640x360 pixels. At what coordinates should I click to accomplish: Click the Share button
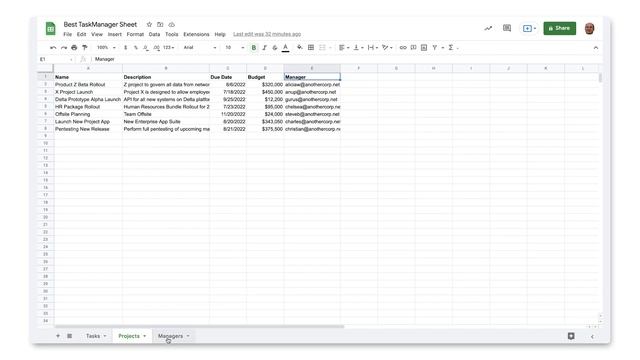[560, 28]
